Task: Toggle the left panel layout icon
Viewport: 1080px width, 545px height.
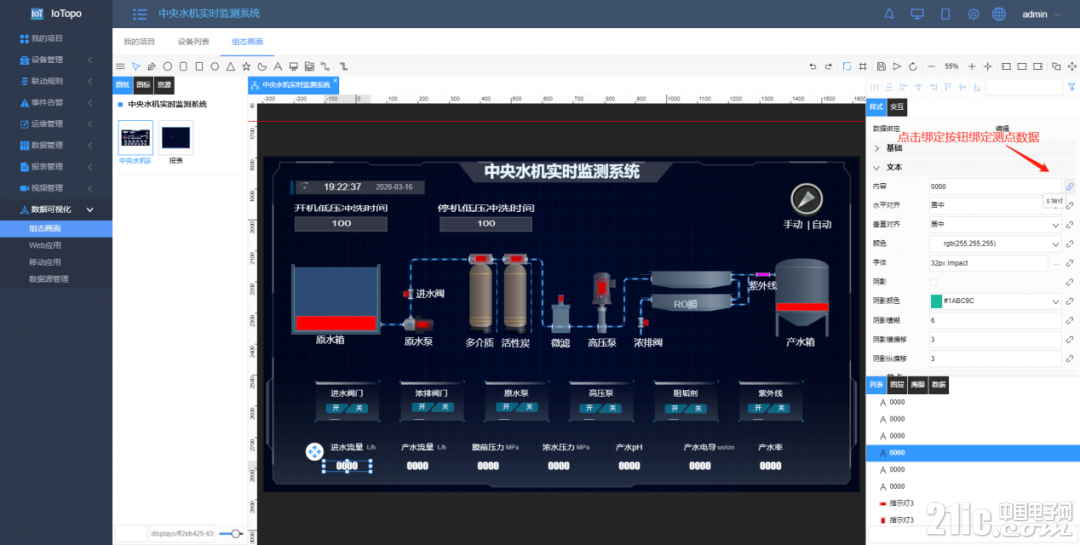Action: click(1006, 66)
